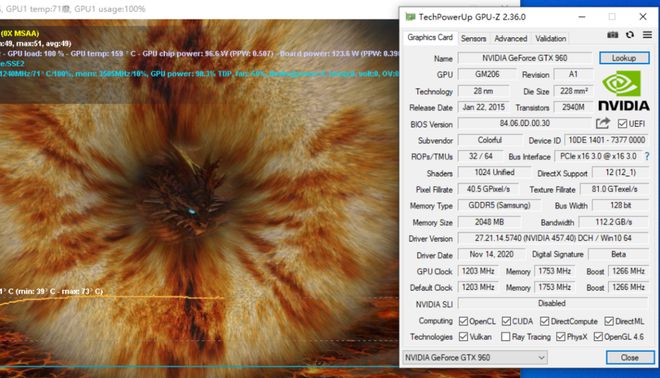Click the Memory field in Default Clock row
Screen dimensions: 660x378
(x=555, y=287)
